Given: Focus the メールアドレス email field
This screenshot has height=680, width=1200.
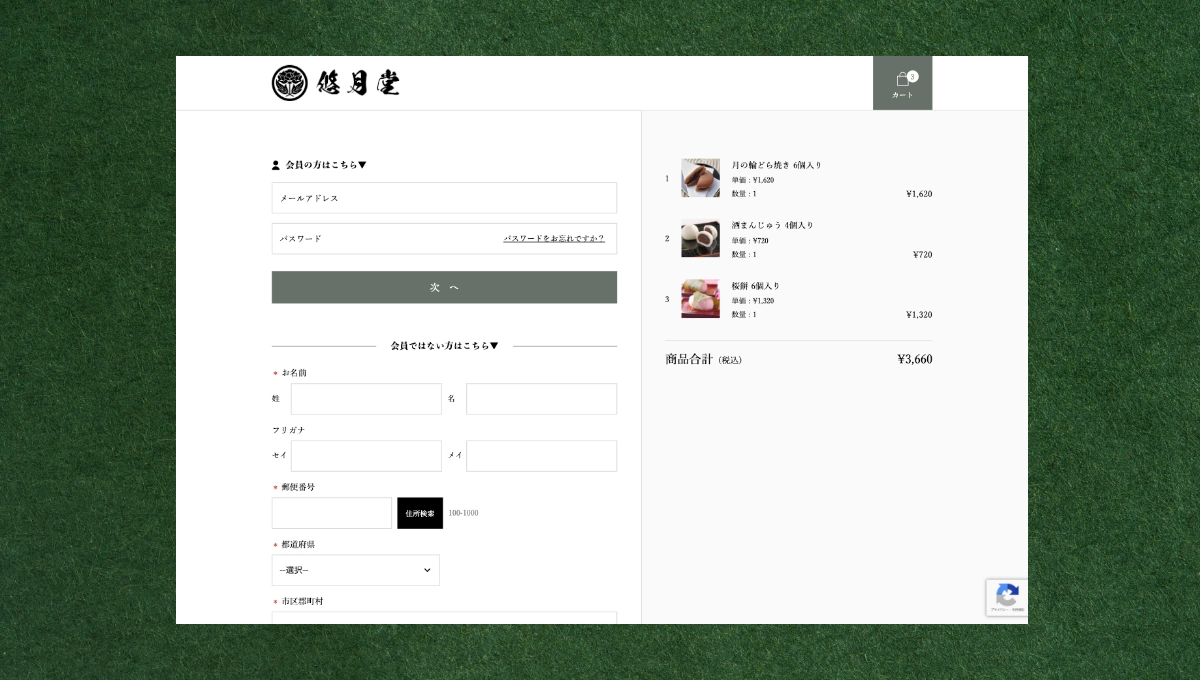Looking at the screenshot, I should [x=444, y=198].
